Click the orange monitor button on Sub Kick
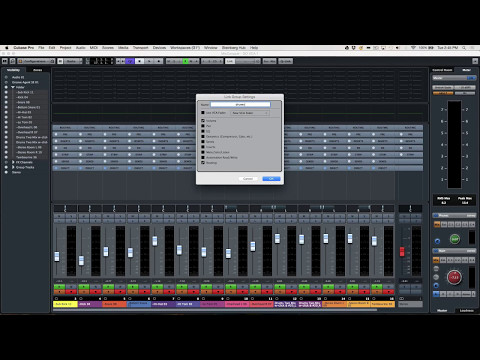Viewport: 480px width, 360px height. point(59,292)
